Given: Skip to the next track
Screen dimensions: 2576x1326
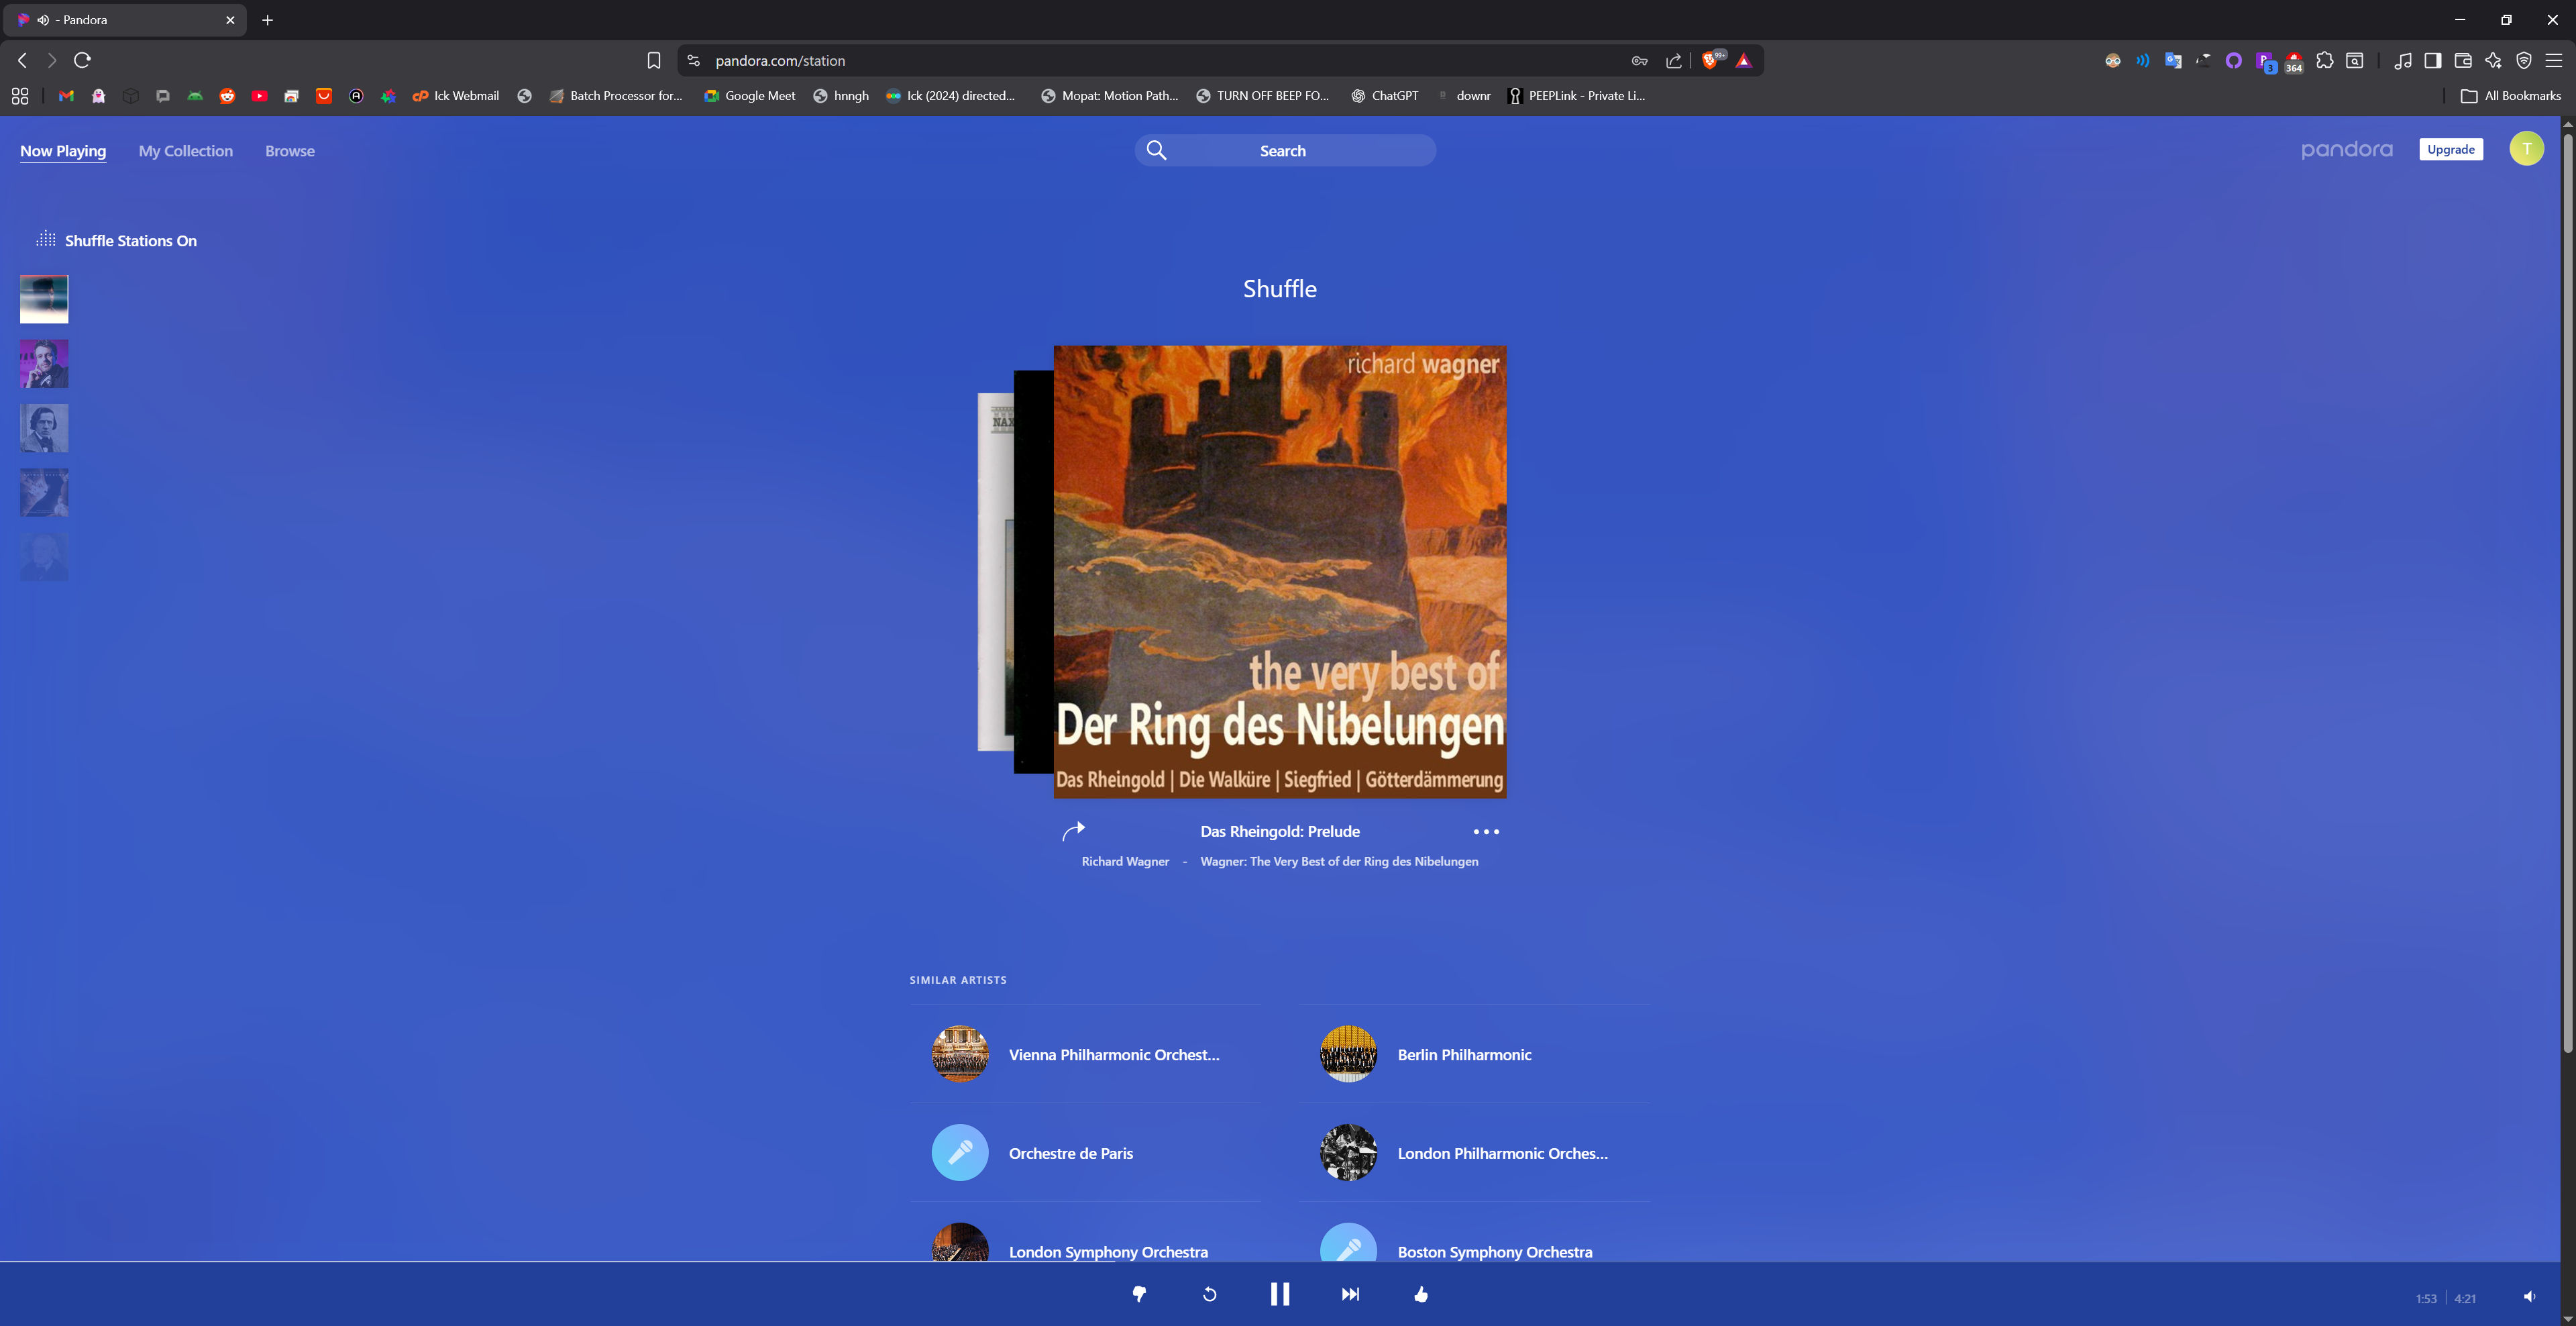Looking at the screenshot, I should 1350,1294.
